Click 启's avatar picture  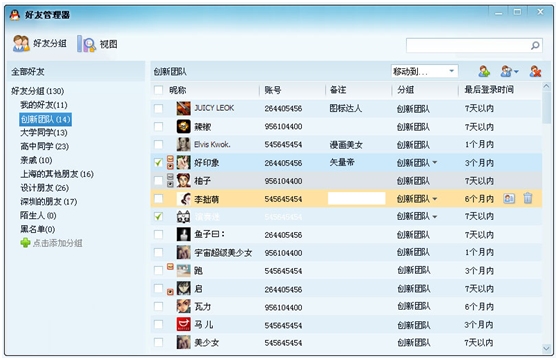184,288
